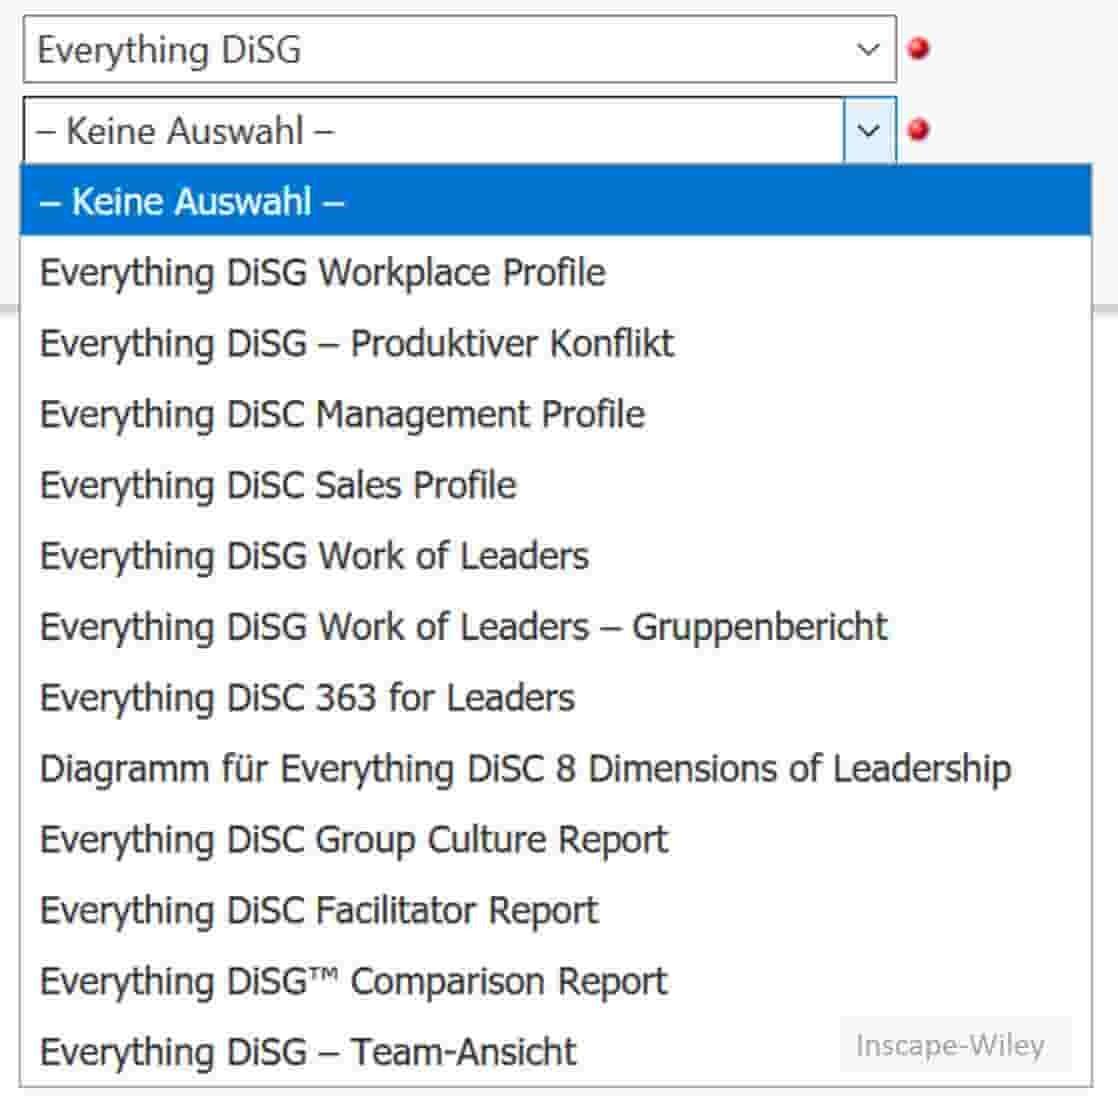1118x1111 pixels.
Task: Select the highlighted Keine Auswahl list option
Action: [208, 202]
